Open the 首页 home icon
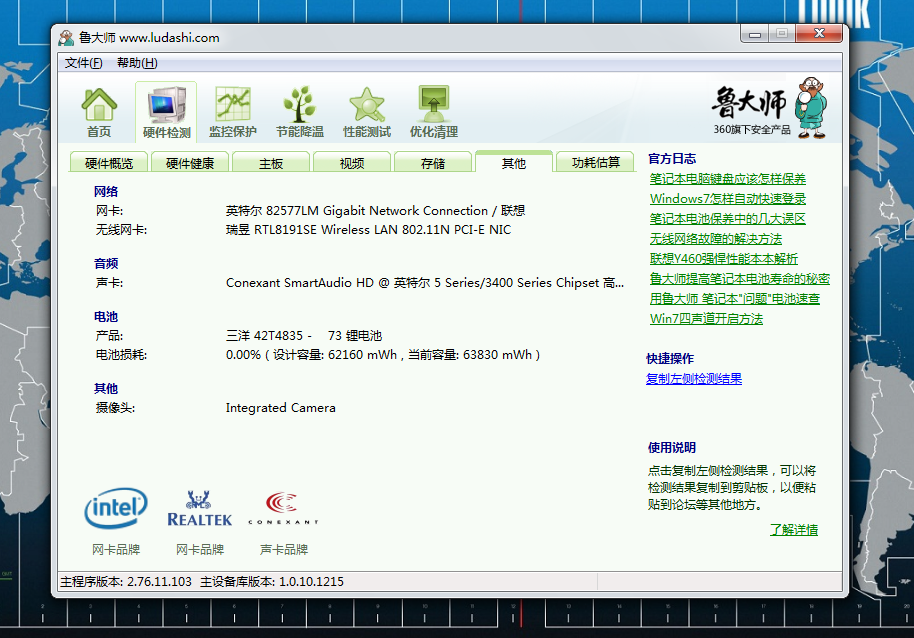 (x=99, y=112)
